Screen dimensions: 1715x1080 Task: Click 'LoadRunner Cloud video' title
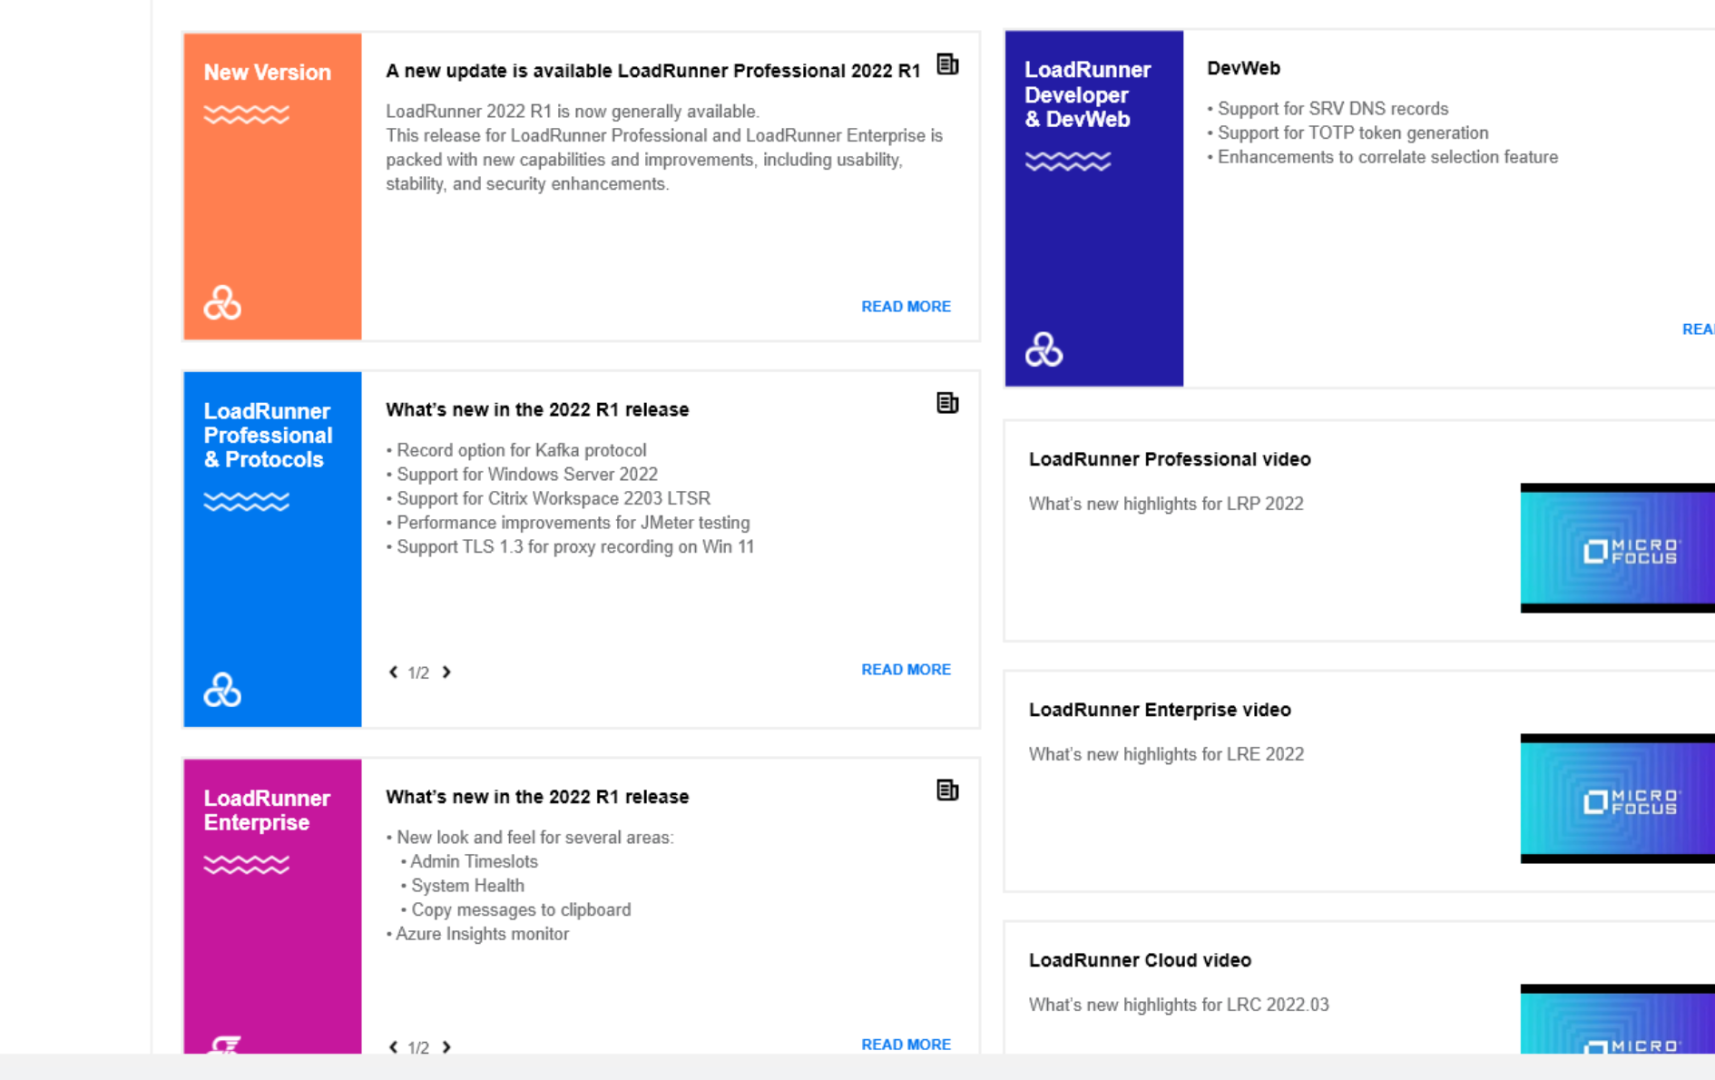coord(1140,960)
